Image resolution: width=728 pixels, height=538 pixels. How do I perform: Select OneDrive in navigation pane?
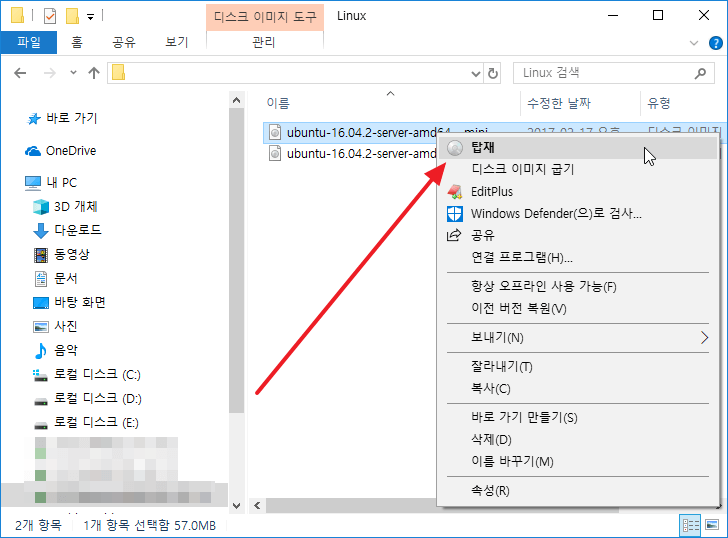click(x=61, y=151)
